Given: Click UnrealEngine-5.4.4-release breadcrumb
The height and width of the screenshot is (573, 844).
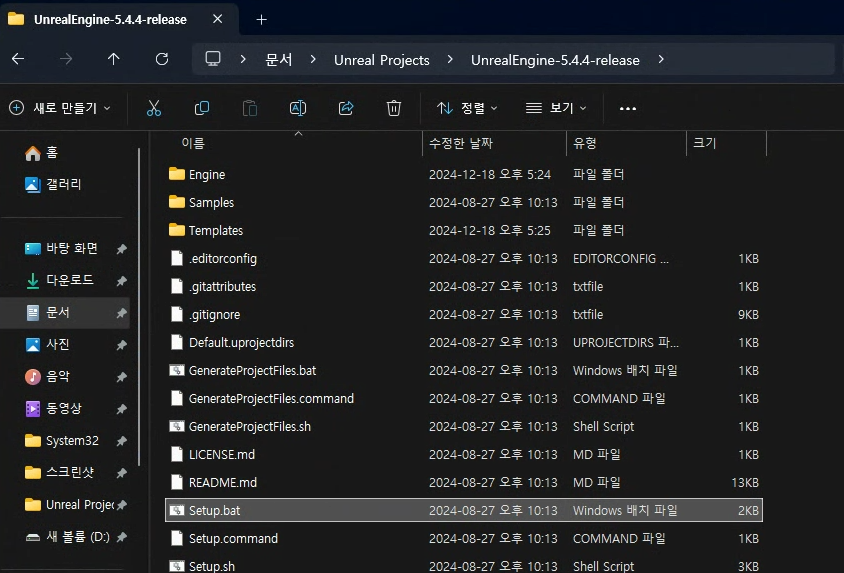Looking at the screenshot, I should click(555, 60).
